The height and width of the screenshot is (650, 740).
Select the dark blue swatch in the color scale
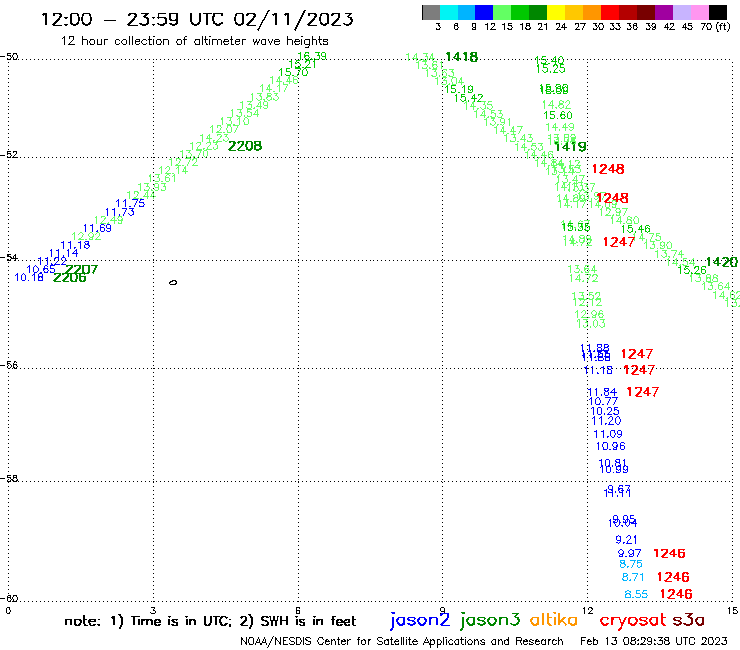[x=484, y=12]
